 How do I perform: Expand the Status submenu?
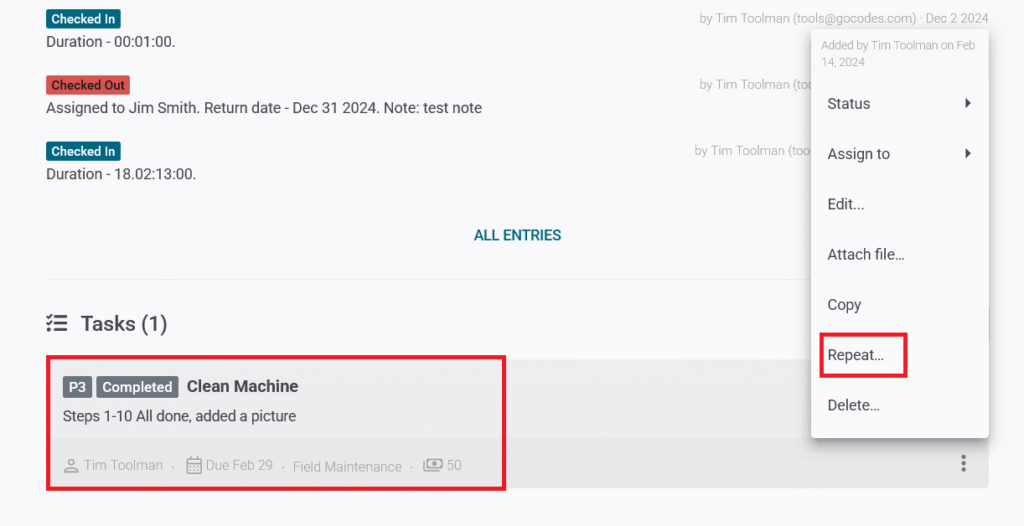[899, 104]
